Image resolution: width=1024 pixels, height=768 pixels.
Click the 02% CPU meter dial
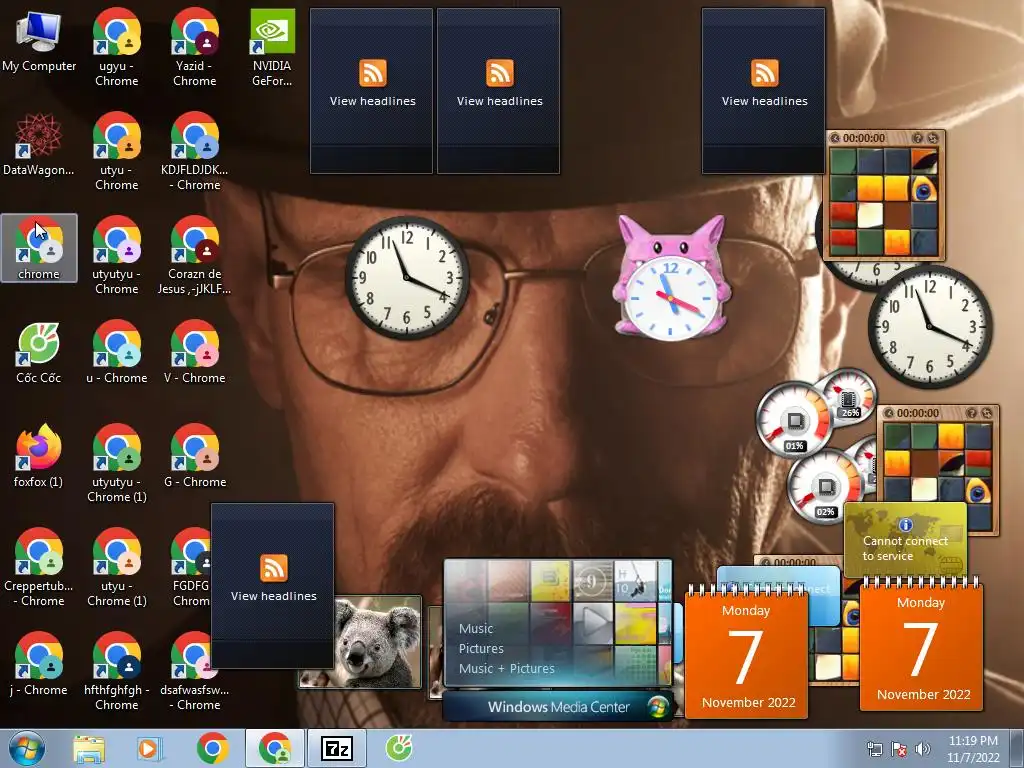tap(825, 485)
